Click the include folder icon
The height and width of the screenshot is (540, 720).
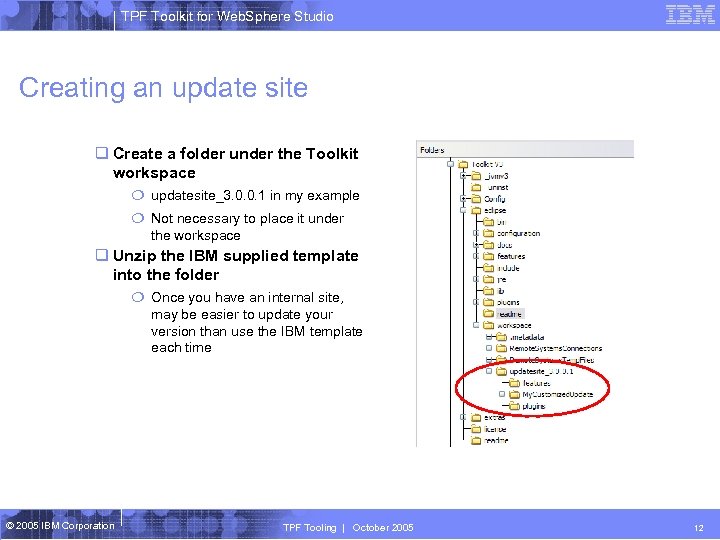coord(489,268)
